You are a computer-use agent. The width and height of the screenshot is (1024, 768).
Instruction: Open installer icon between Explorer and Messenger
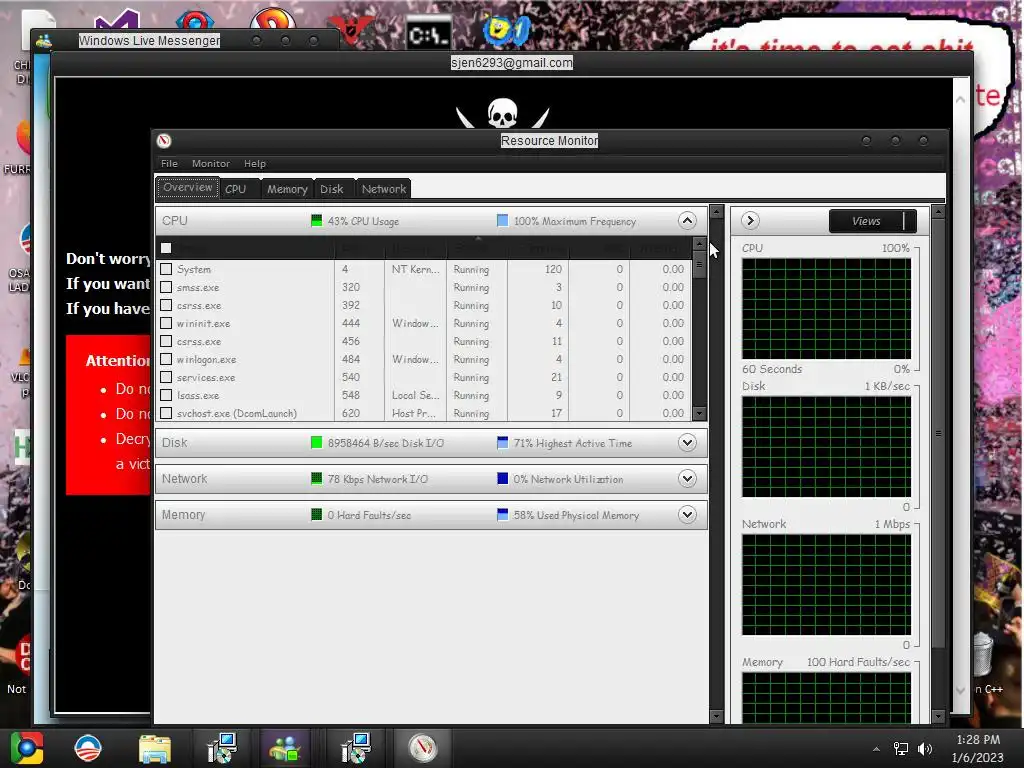pos(222,748)
